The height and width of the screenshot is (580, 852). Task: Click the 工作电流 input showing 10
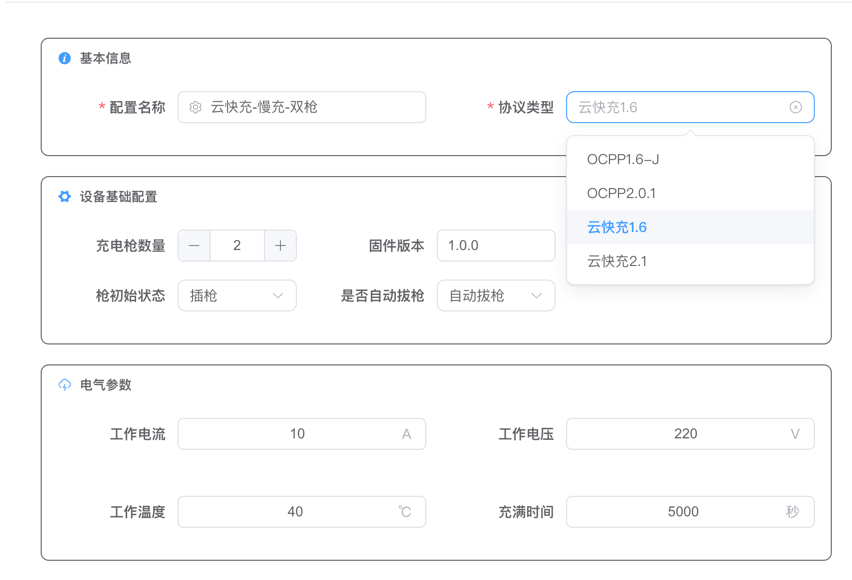[302, 434]
